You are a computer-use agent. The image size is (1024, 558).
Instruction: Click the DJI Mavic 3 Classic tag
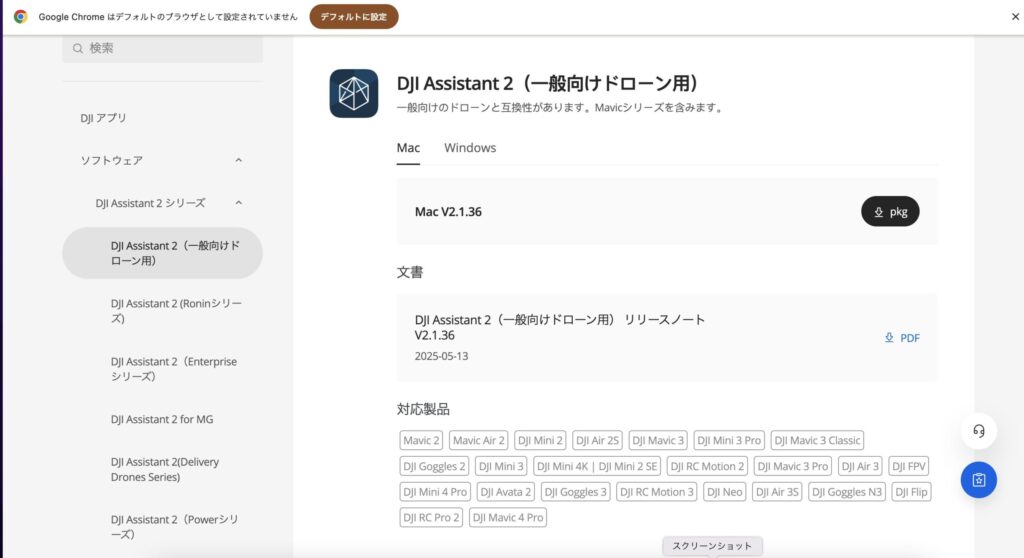[817, 440]
